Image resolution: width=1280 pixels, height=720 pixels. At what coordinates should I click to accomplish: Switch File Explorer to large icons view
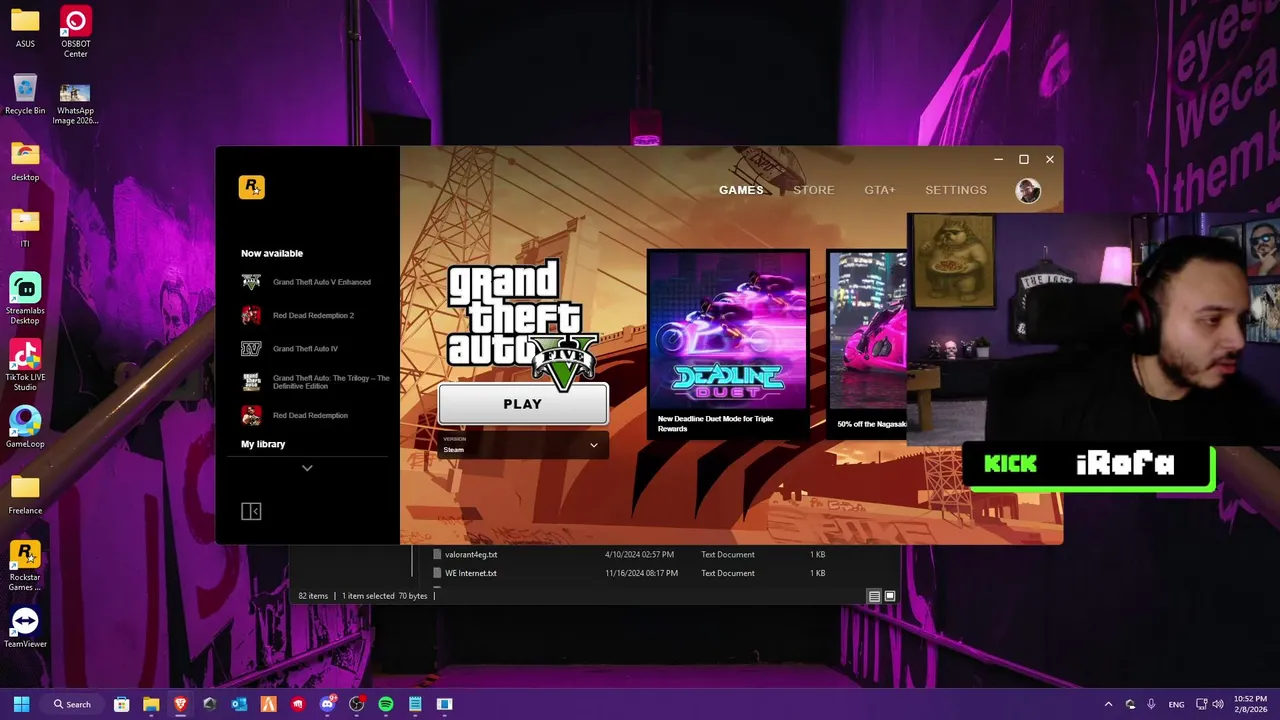point(890,596)
